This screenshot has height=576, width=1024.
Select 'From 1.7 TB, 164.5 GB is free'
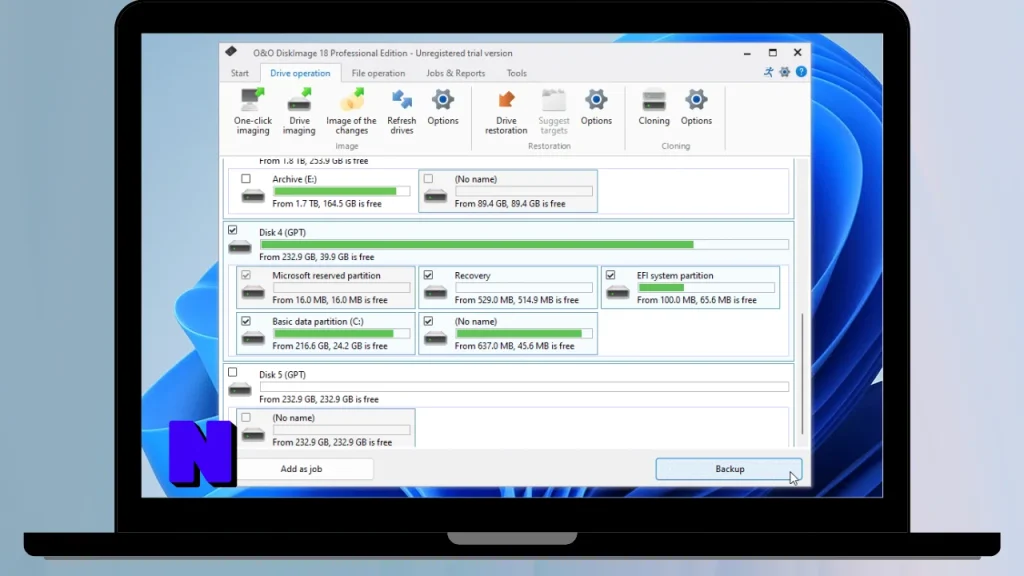tap(327, 204)
